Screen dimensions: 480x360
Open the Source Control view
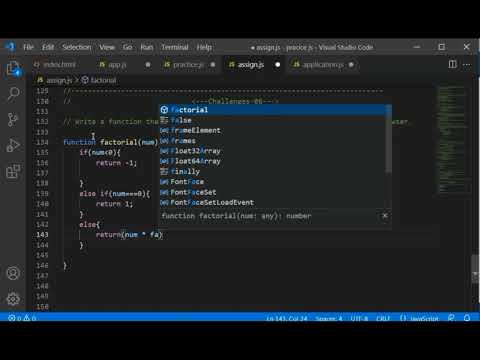[x=13, y=120]
